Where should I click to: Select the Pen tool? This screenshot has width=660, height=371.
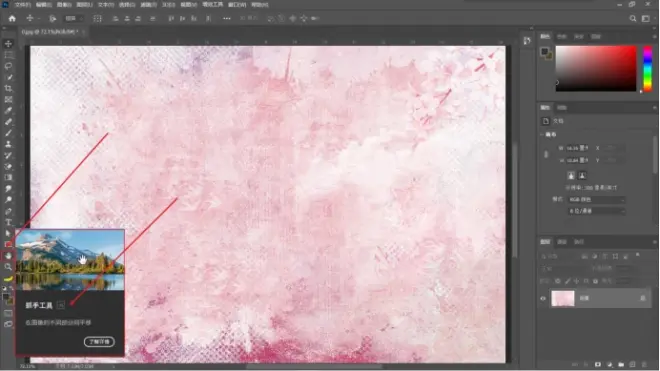8,211
